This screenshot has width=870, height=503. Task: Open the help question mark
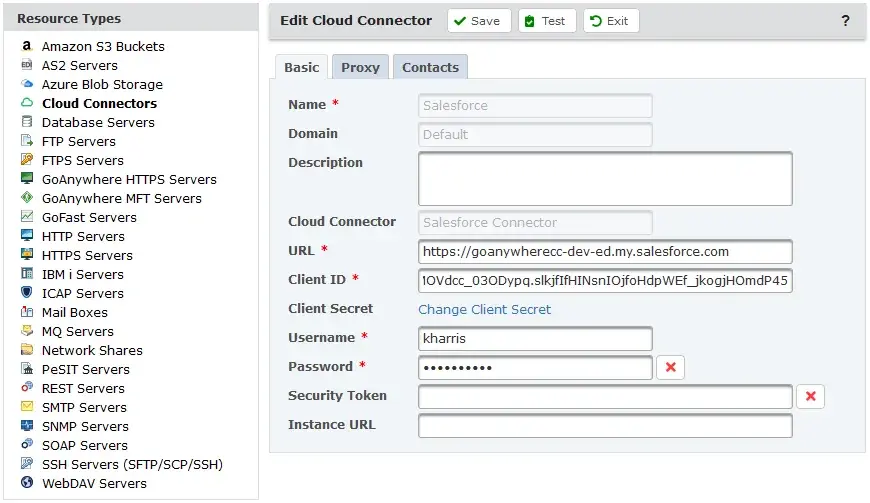(845, 21)
